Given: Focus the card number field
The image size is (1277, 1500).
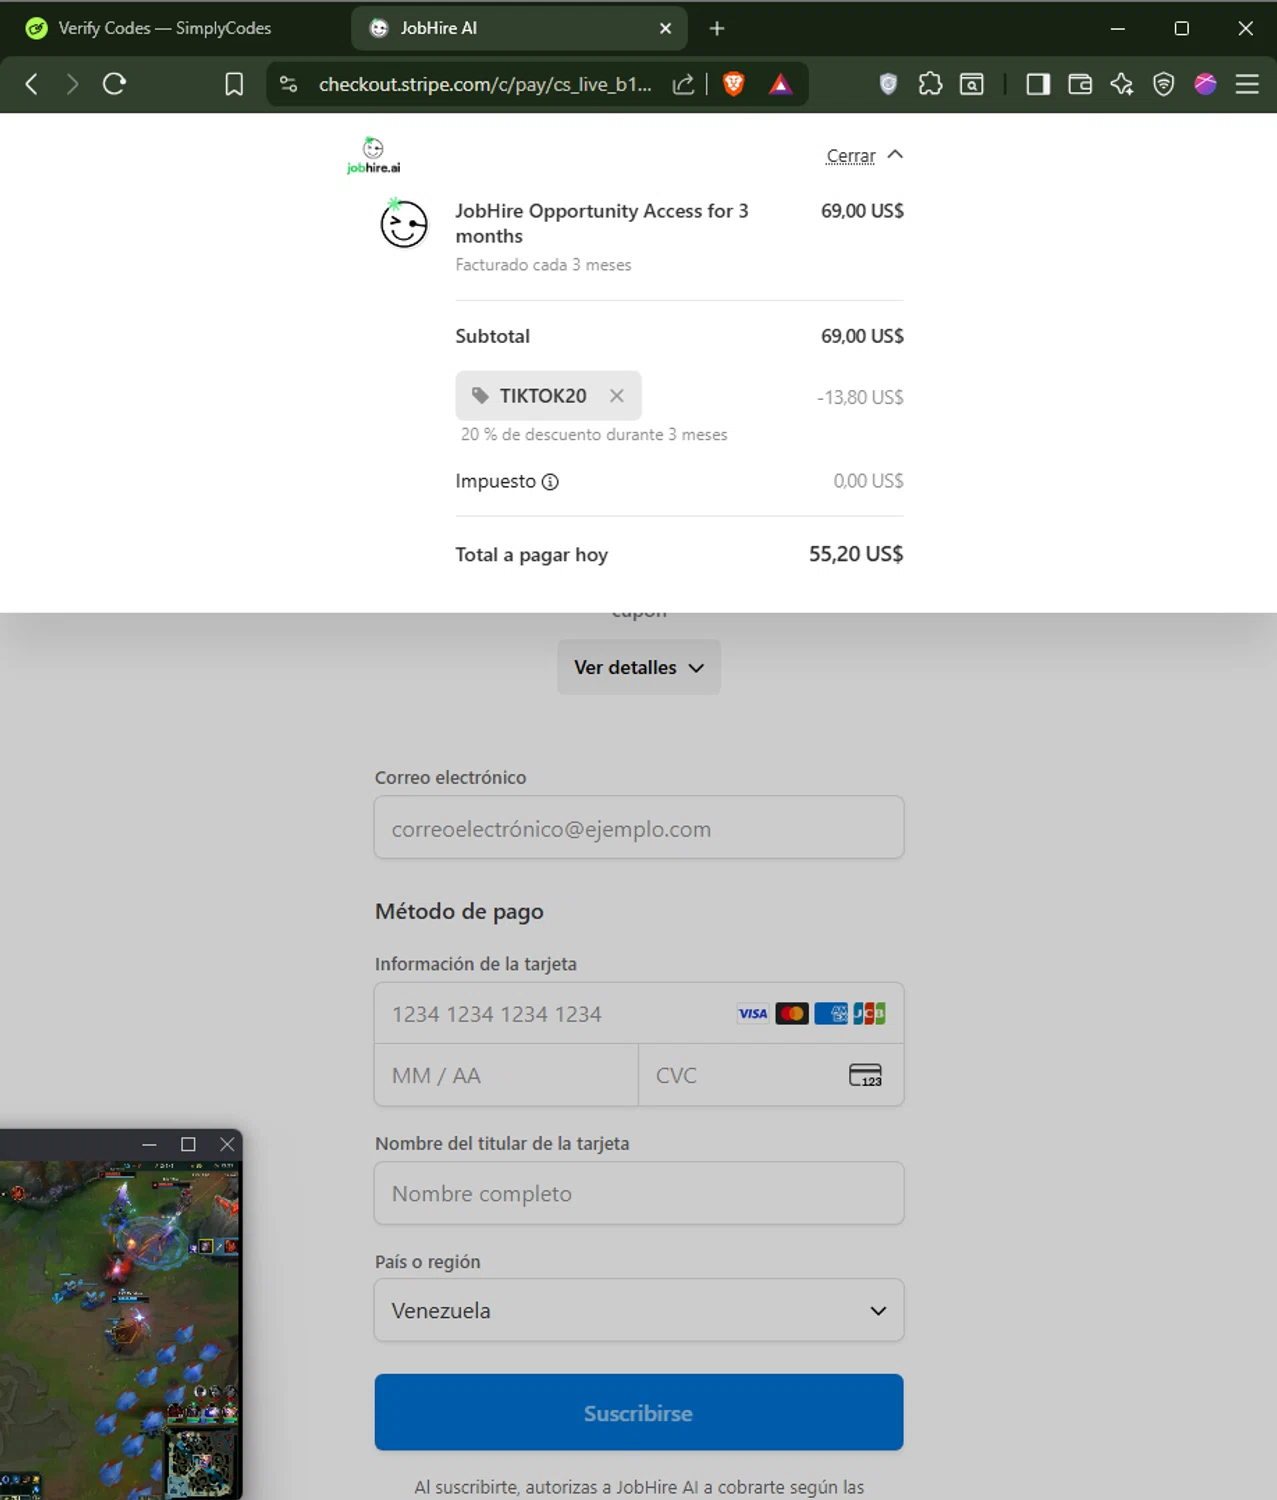Looking at the screenshot, I should point(639,1014).
